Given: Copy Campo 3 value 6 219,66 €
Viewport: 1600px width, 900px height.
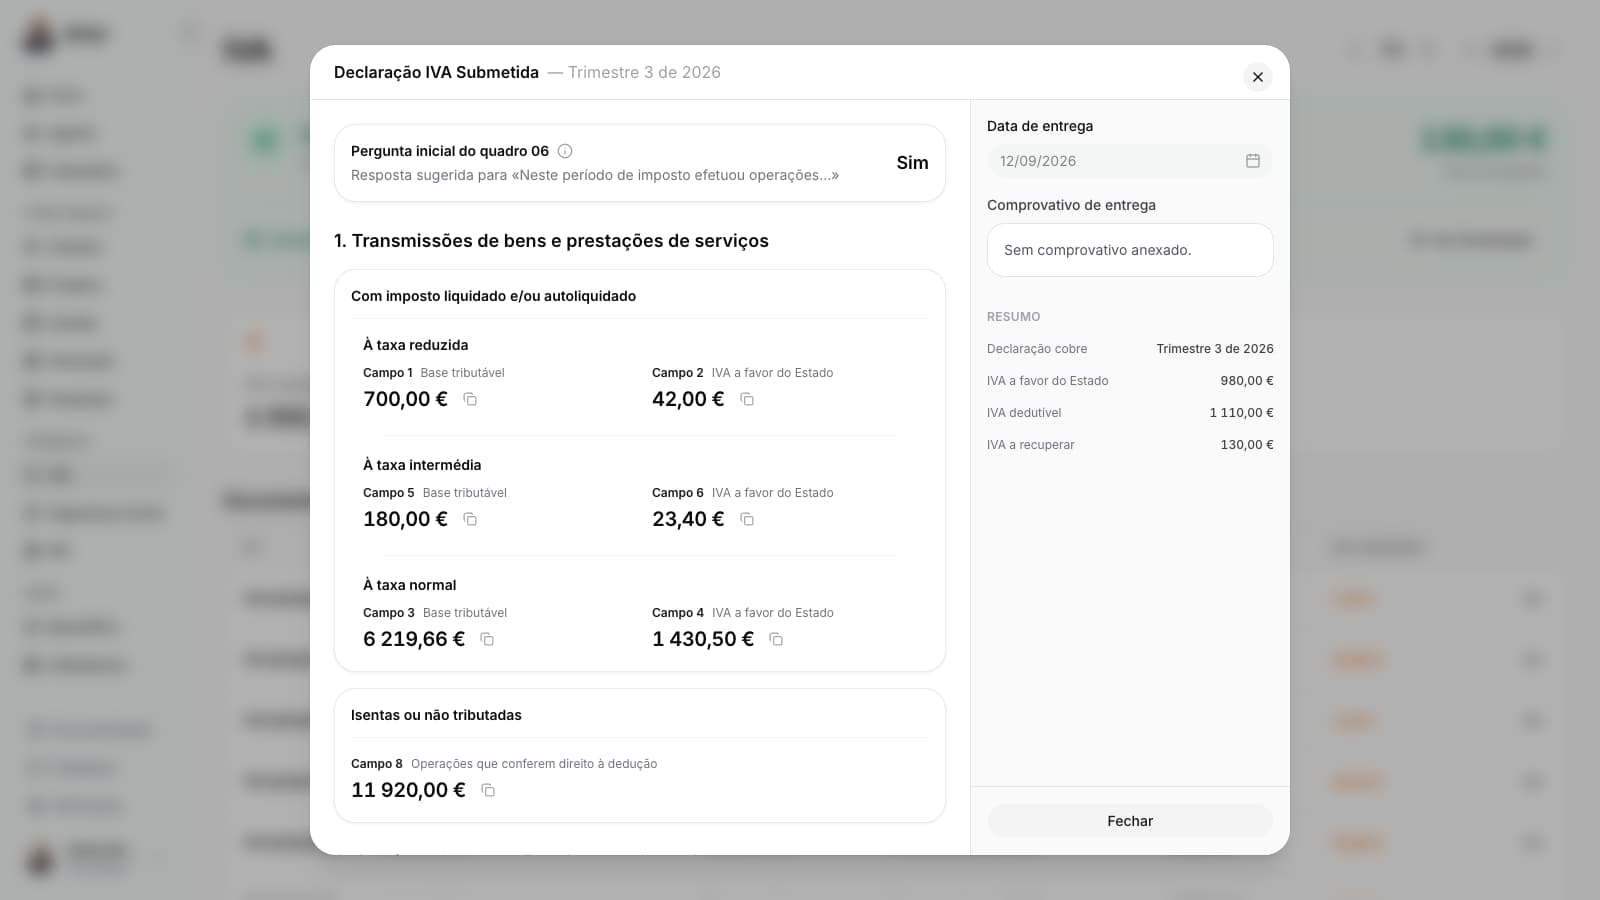Looking at the screenshot, I should [x=487, y=639].
